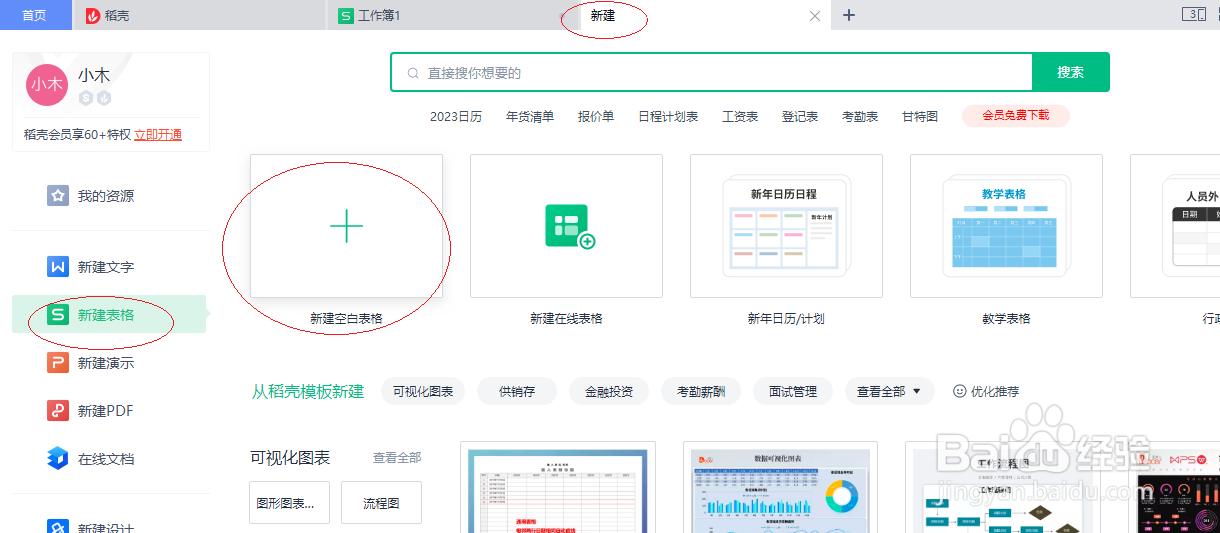Click the 新建空白表格 plus icon

pos(346,226)
